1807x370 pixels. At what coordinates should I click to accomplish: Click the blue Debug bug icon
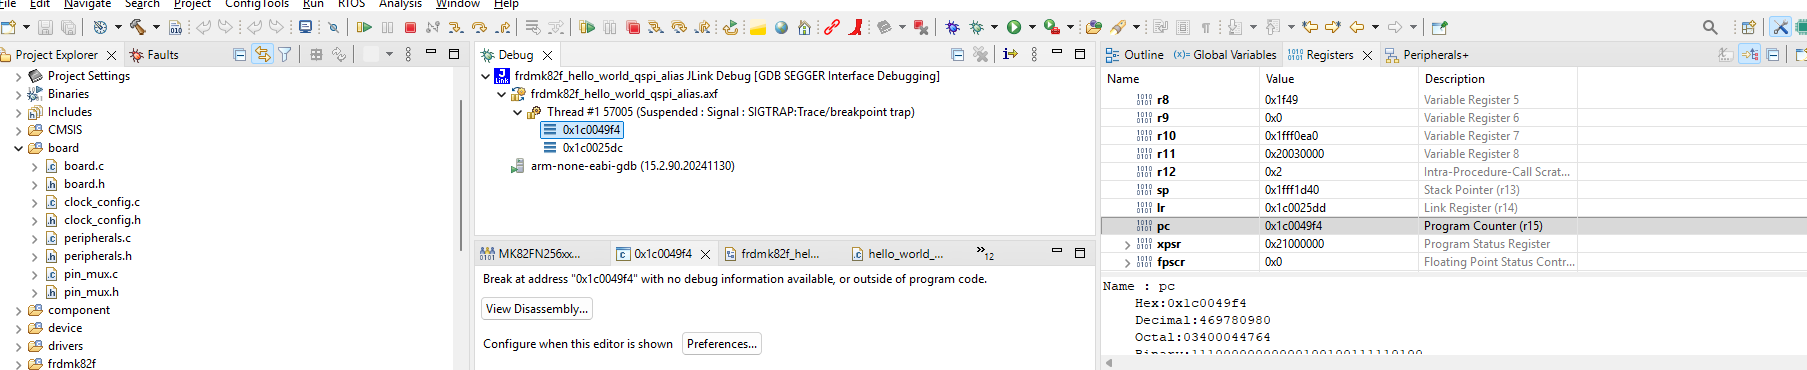952,27
